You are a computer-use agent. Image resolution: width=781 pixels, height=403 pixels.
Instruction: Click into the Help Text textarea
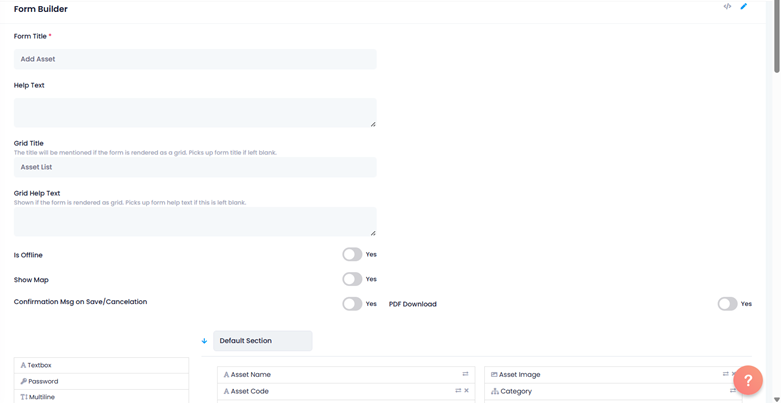coord(195,112)
